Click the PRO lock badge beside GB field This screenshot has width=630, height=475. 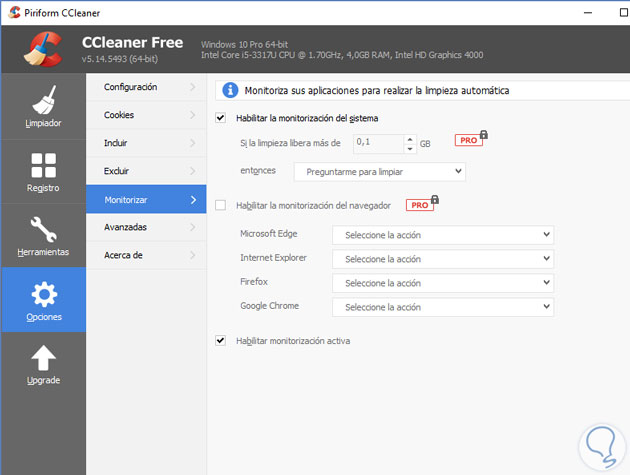point(471,139)
